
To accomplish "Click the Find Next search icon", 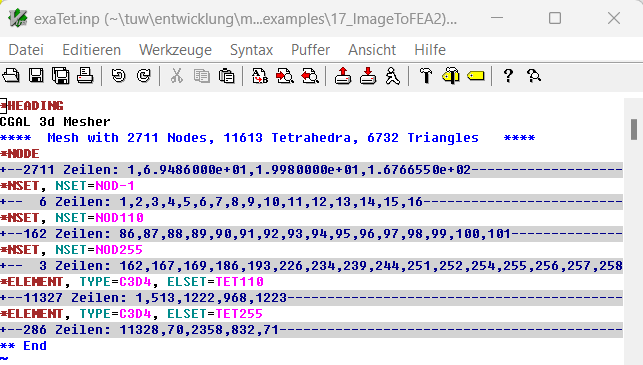I will click(285, 76).
